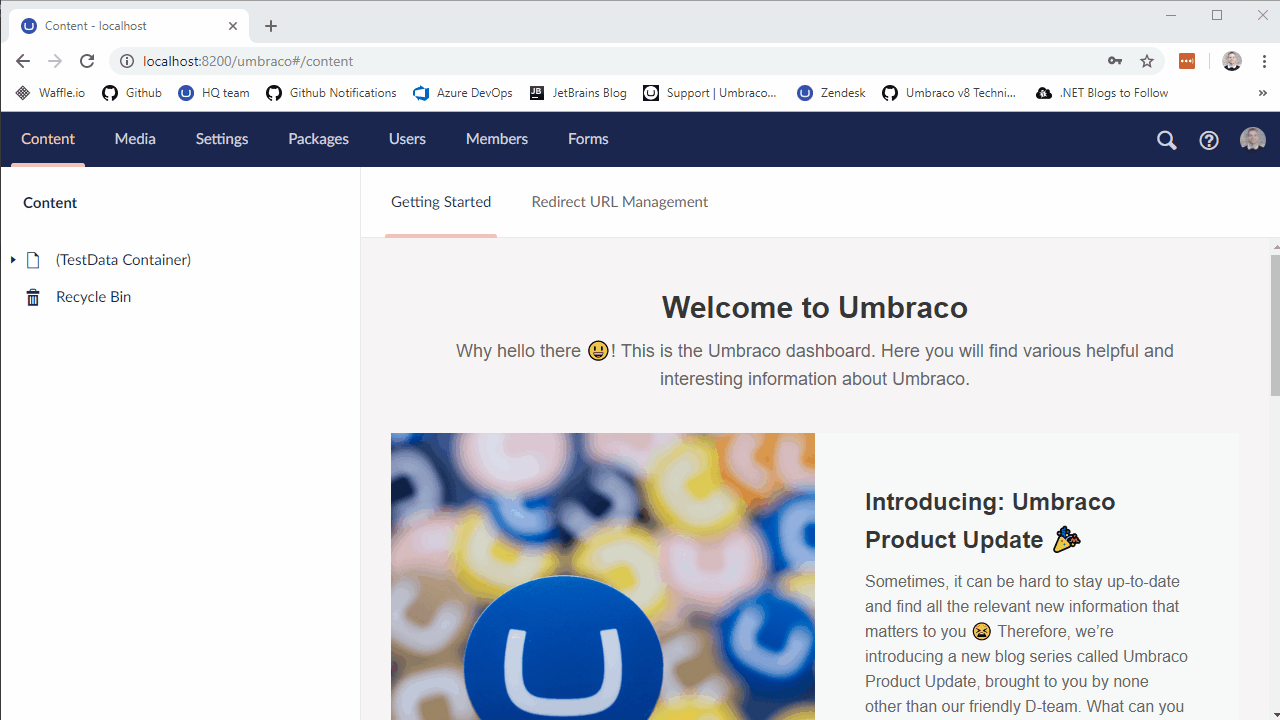Viewport: 1280px width, 720px height.
Task: Open the browser profile avatar menu
Action: [x=1231, y=61]
